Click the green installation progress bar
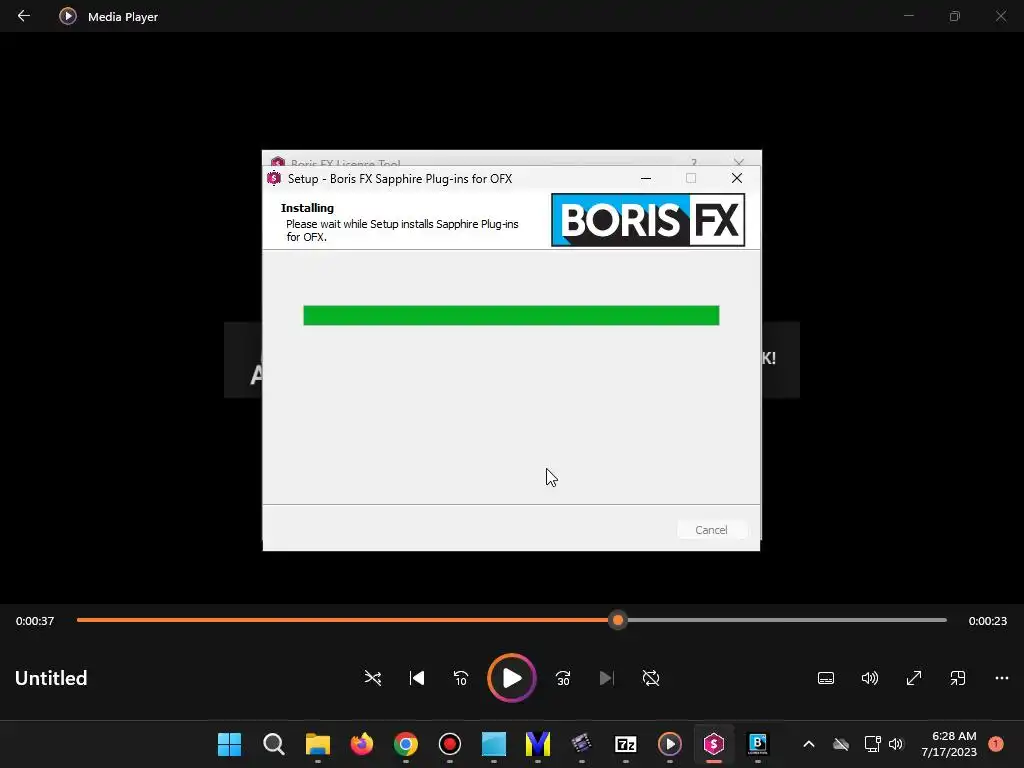 click(x=511, y=315)
